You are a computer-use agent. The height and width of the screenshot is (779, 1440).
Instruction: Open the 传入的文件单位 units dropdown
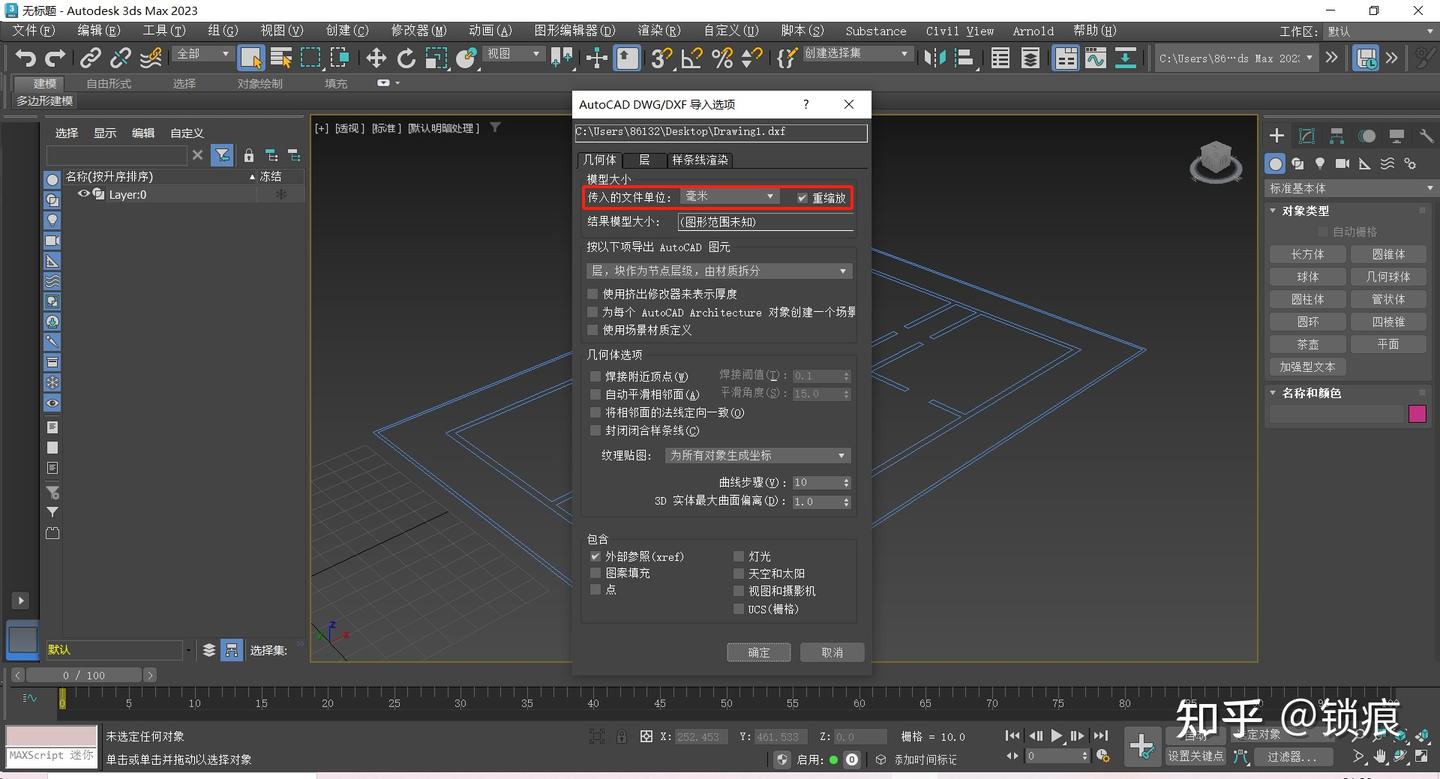pyautogui.click(x=728, y=197)
